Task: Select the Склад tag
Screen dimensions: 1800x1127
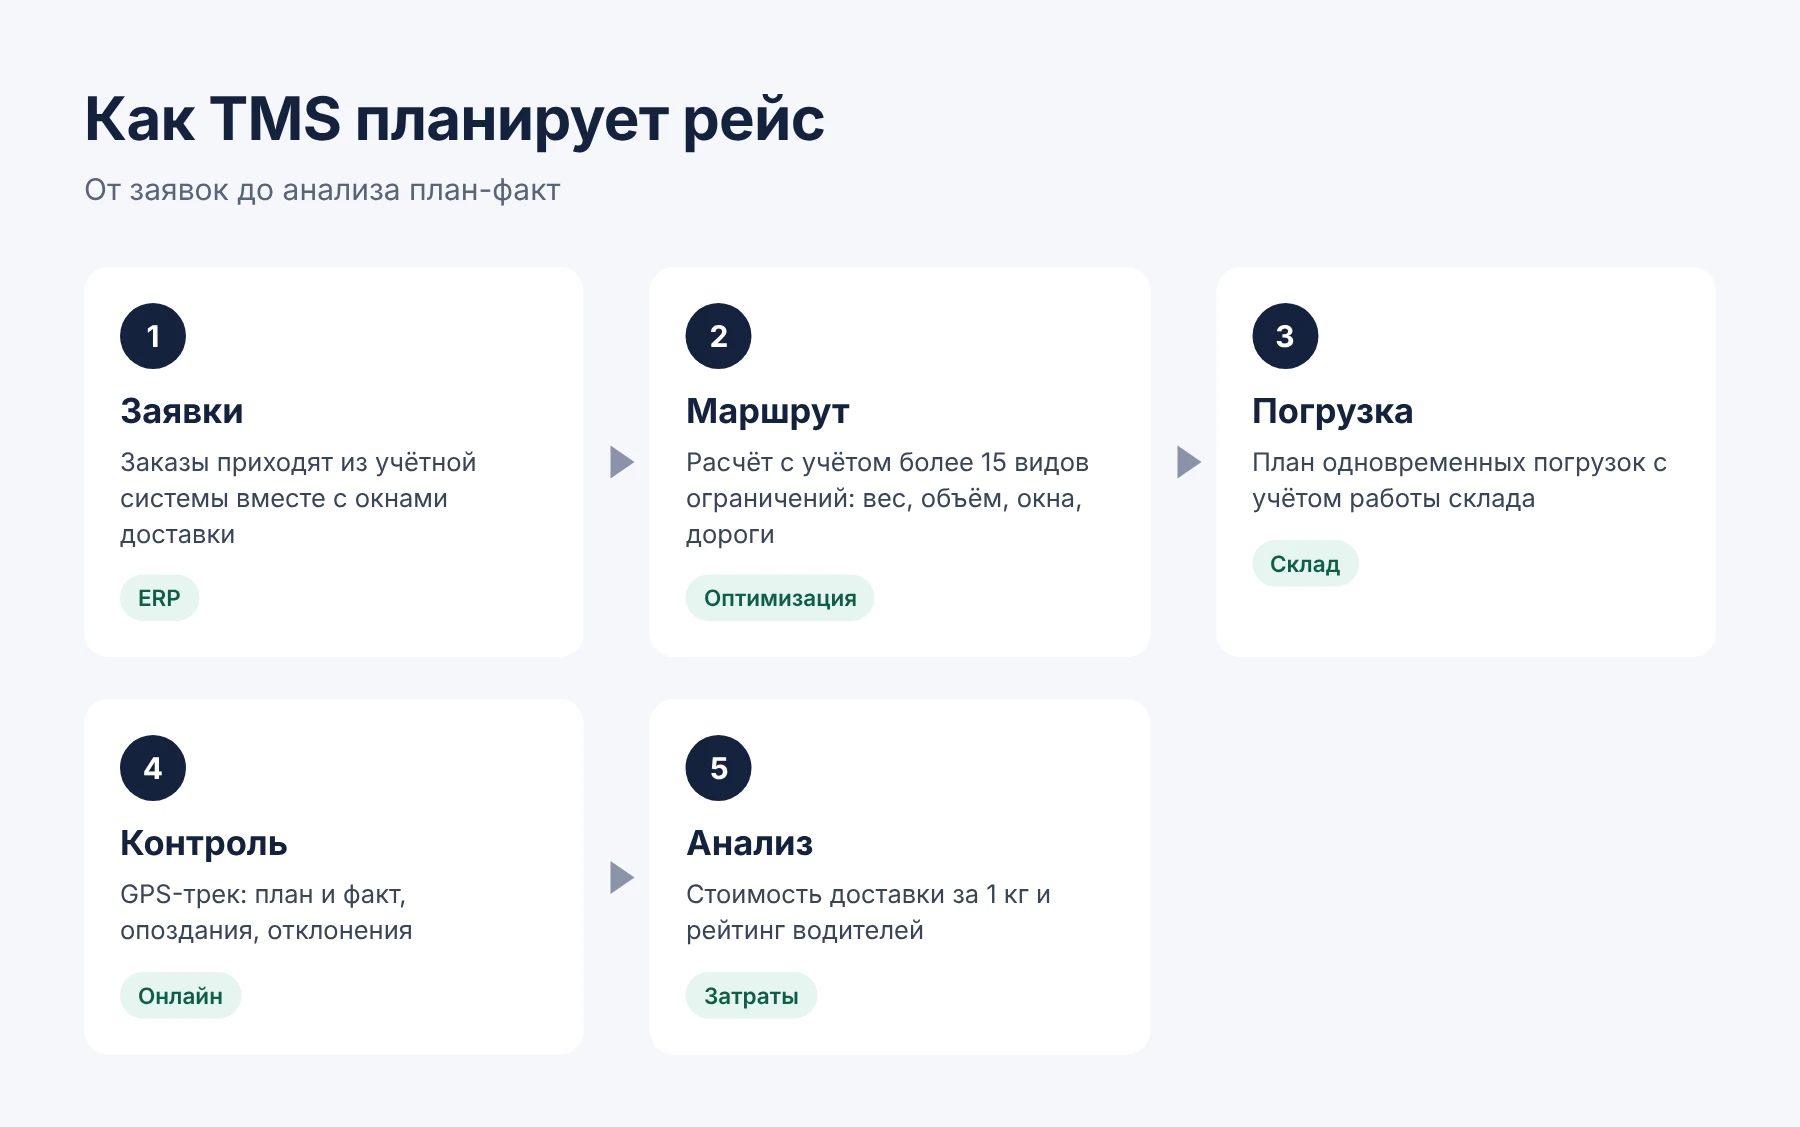Action: coord(1305,564)
